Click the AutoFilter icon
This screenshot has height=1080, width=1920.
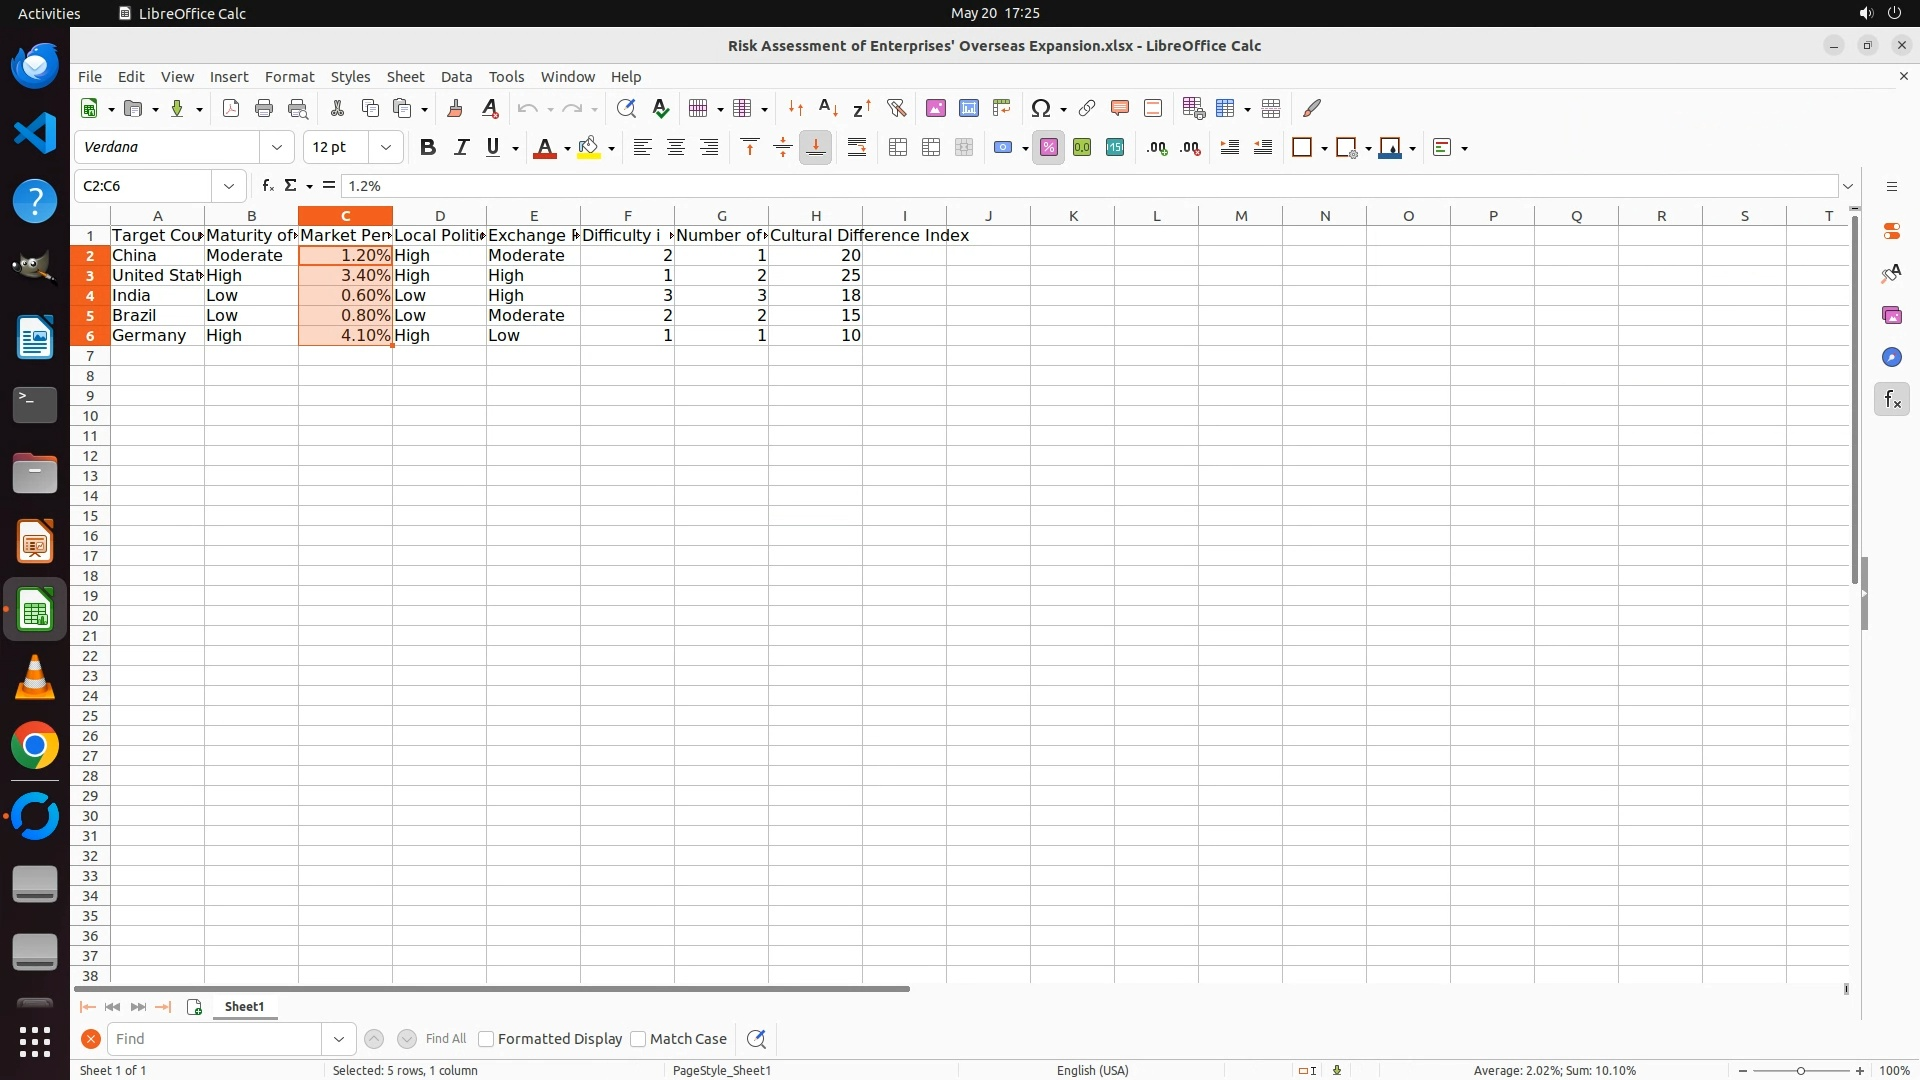[896, 108]
